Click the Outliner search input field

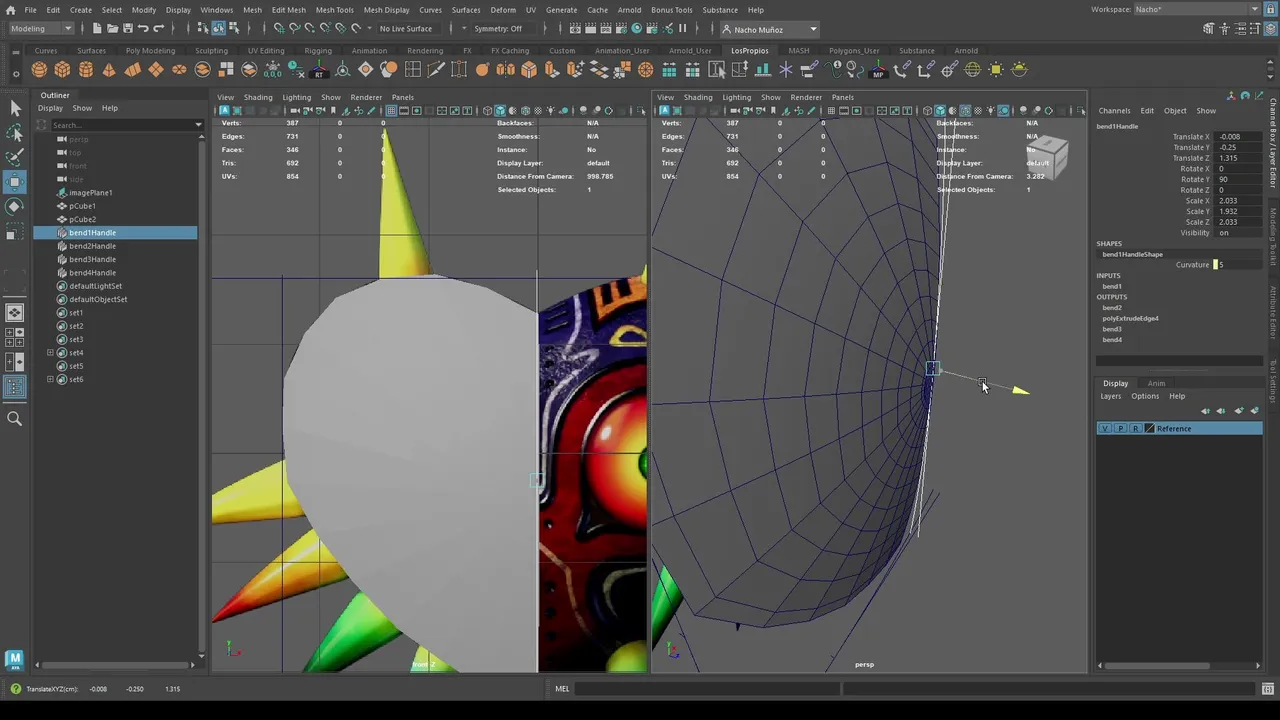(x=120, y=125)
